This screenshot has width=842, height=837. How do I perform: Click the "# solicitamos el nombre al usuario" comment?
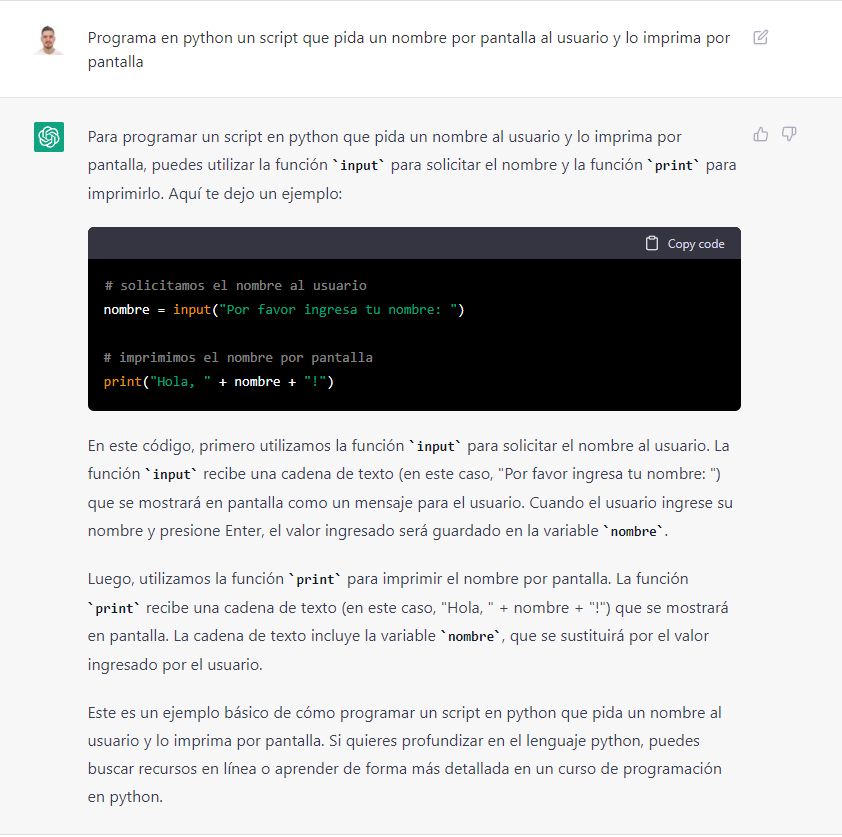[235, 286]
